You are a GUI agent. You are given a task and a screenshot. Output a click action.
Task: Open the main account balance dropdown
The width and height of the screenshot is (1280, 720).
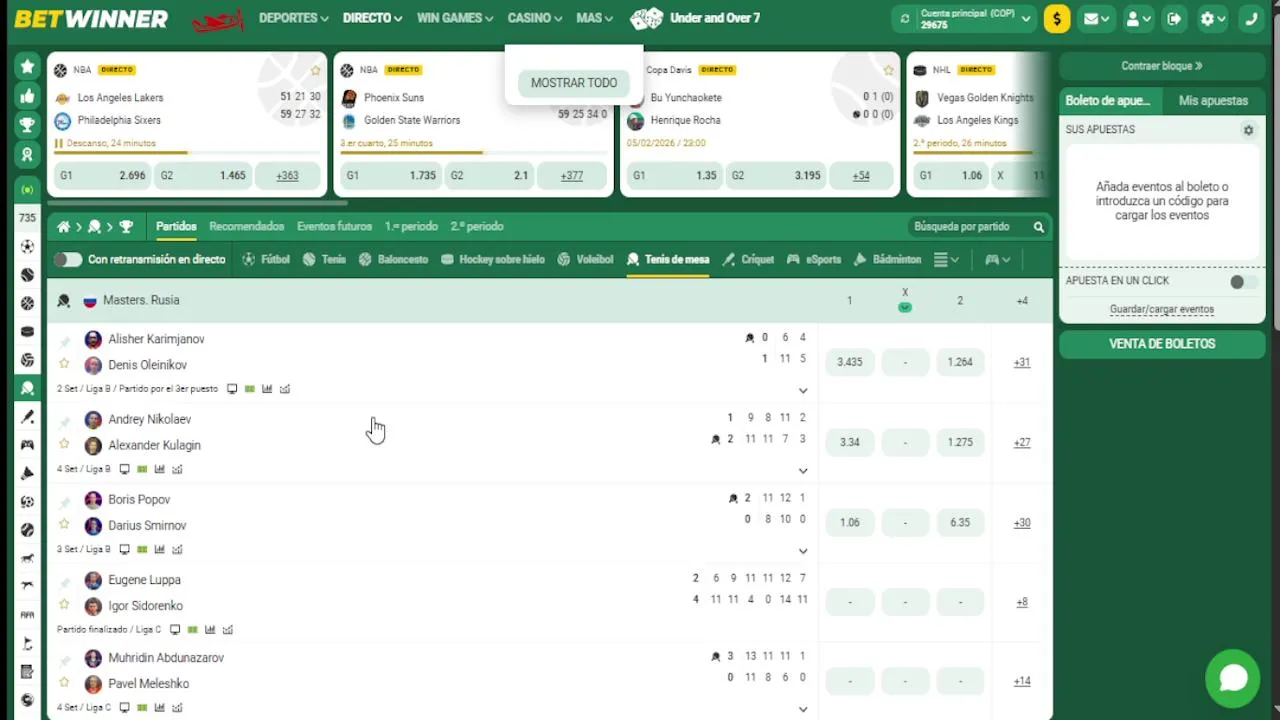(1026, 18)
